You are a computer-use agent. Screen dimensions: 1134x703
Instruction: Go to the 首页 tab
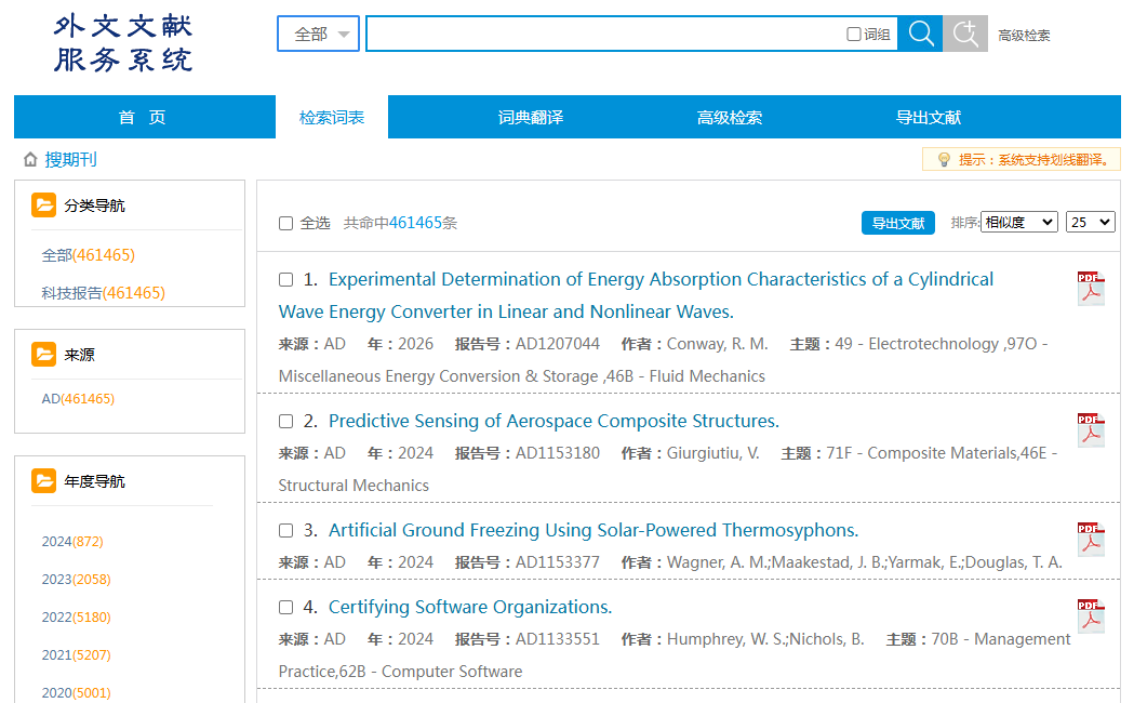click(x=142, y=117)
